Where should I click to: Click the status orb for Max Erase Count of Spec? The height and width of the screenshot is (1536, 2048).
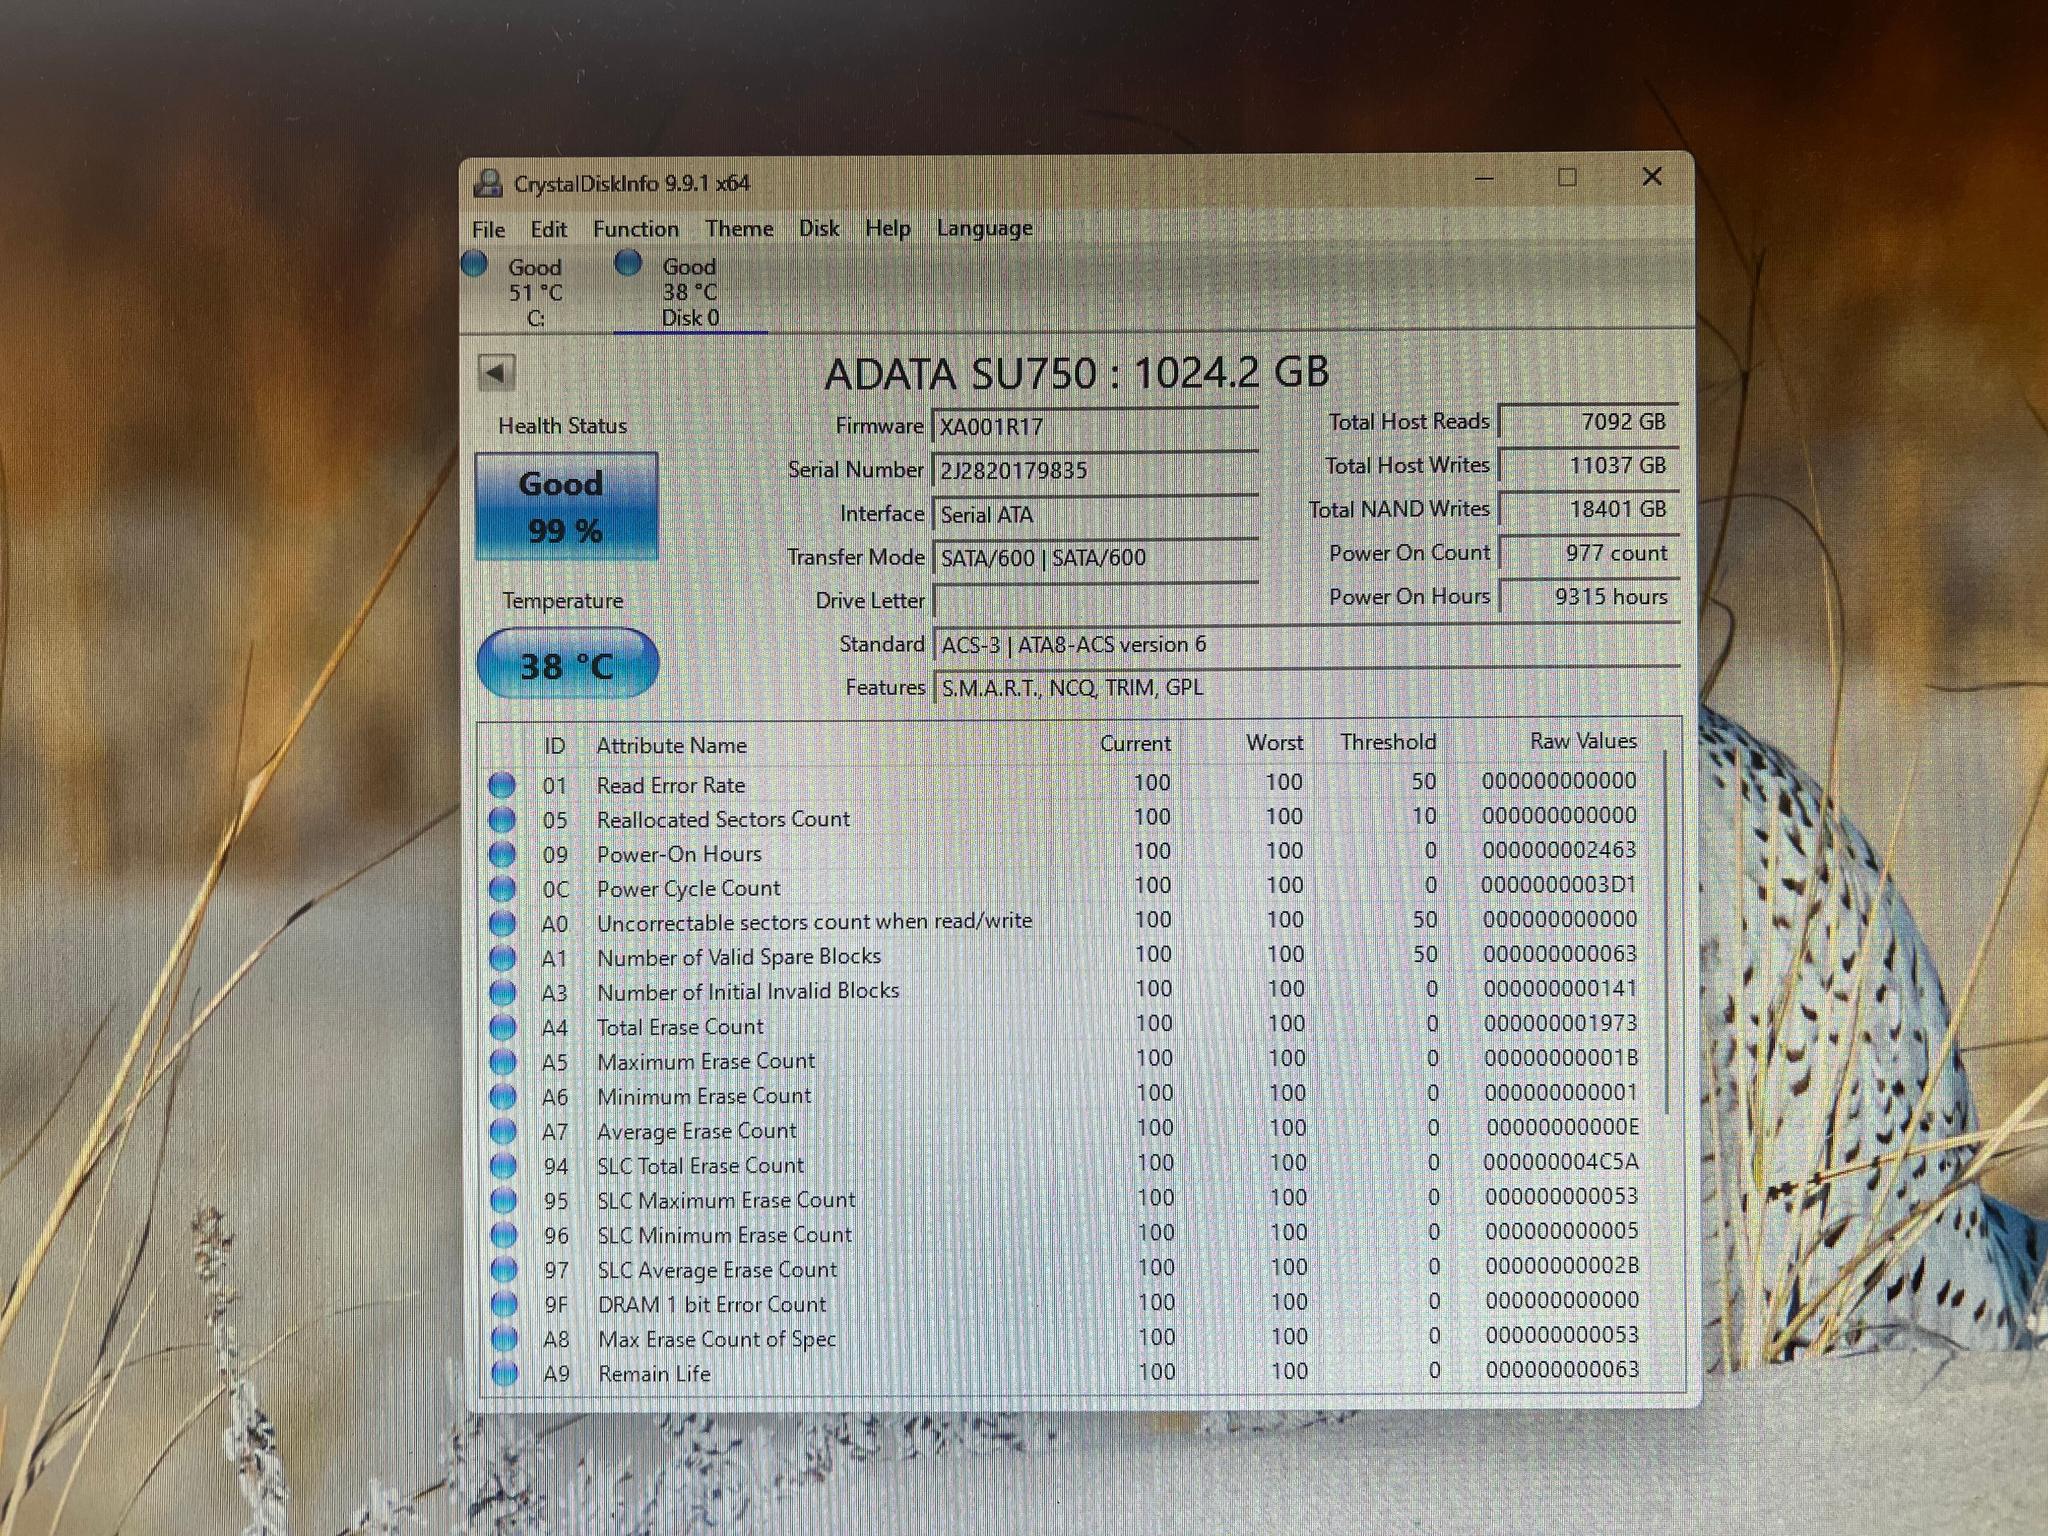(x=505, y=1339)
